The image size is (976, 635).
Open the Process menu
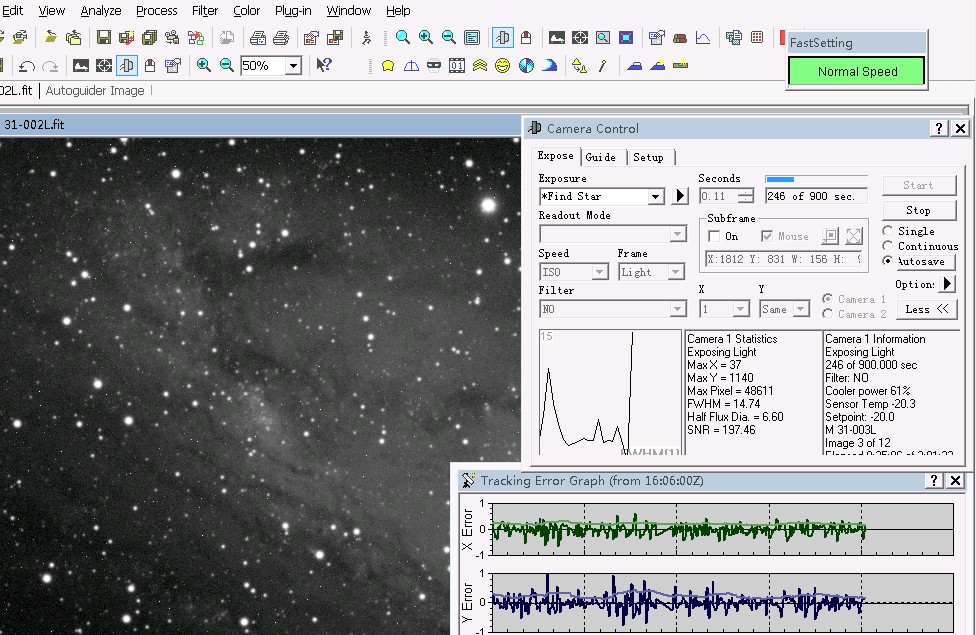coord(156,11)
